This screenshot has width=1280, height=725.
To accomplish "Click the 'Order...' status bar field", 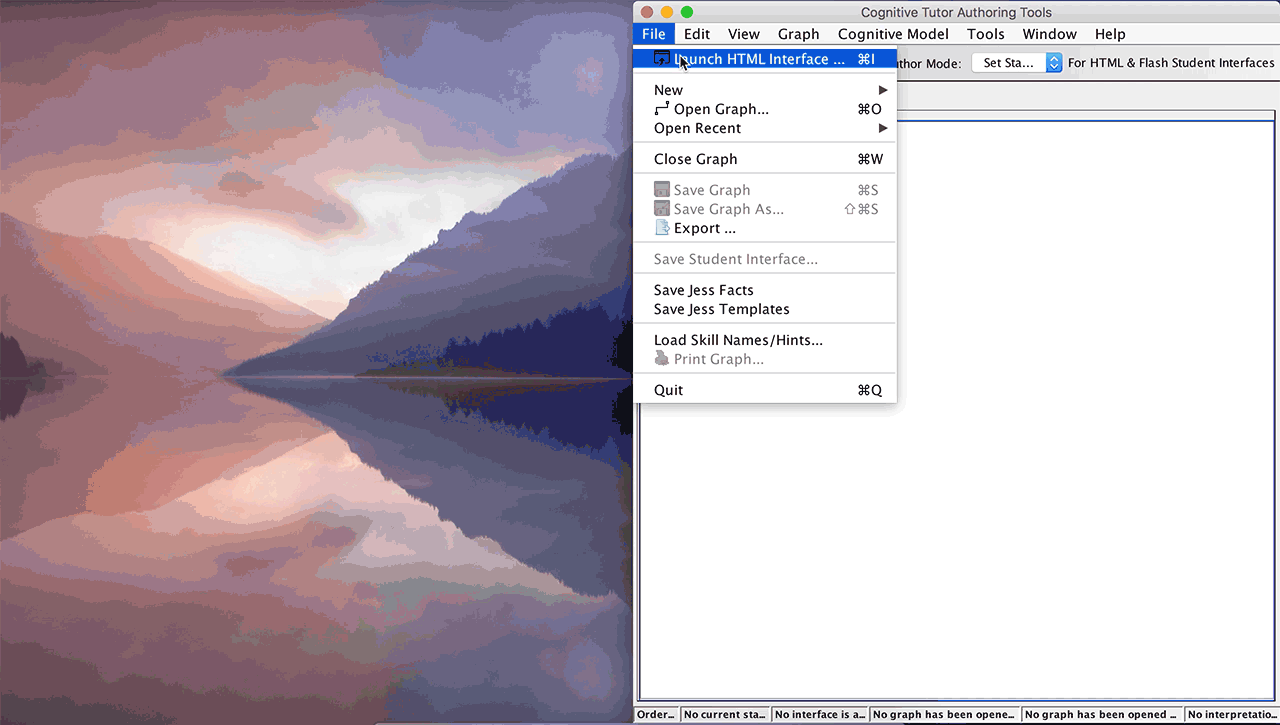I will [657, 715].
